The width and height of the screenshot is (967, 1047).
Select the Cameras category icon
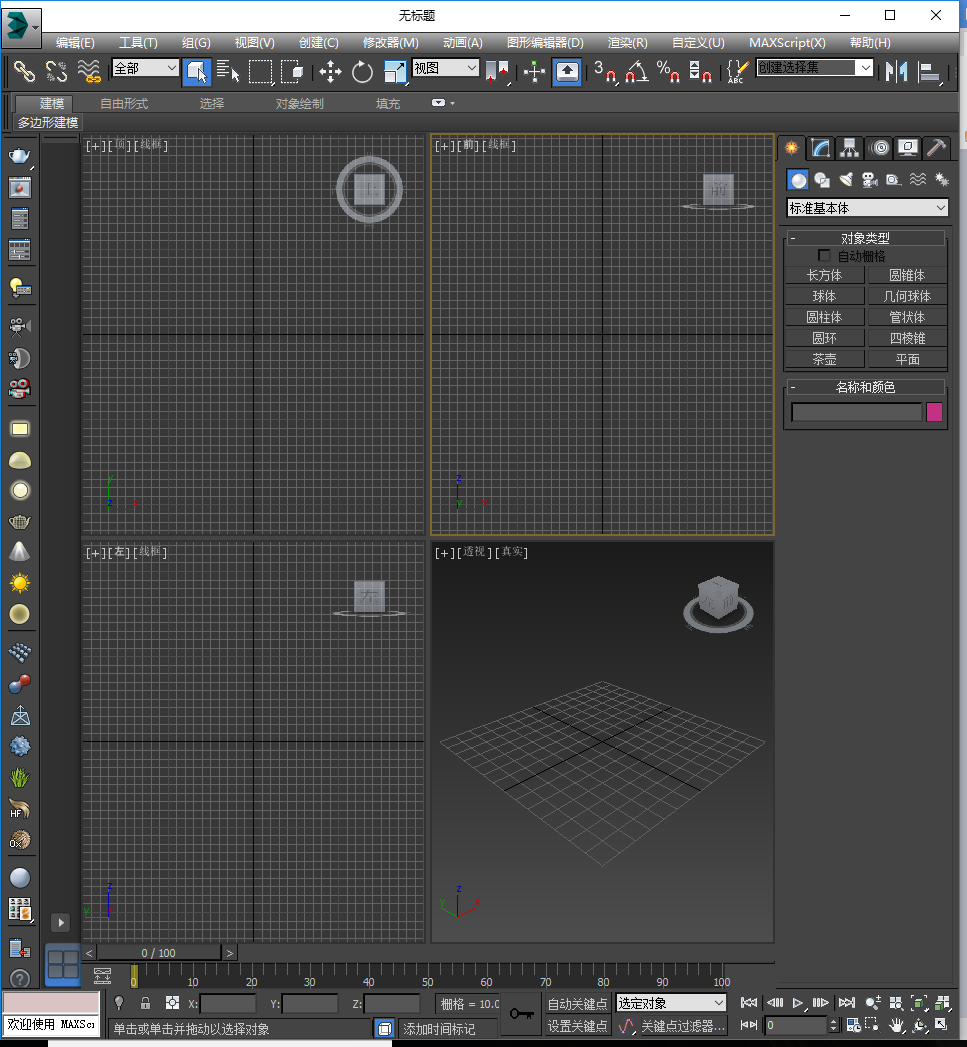[869, 180]
